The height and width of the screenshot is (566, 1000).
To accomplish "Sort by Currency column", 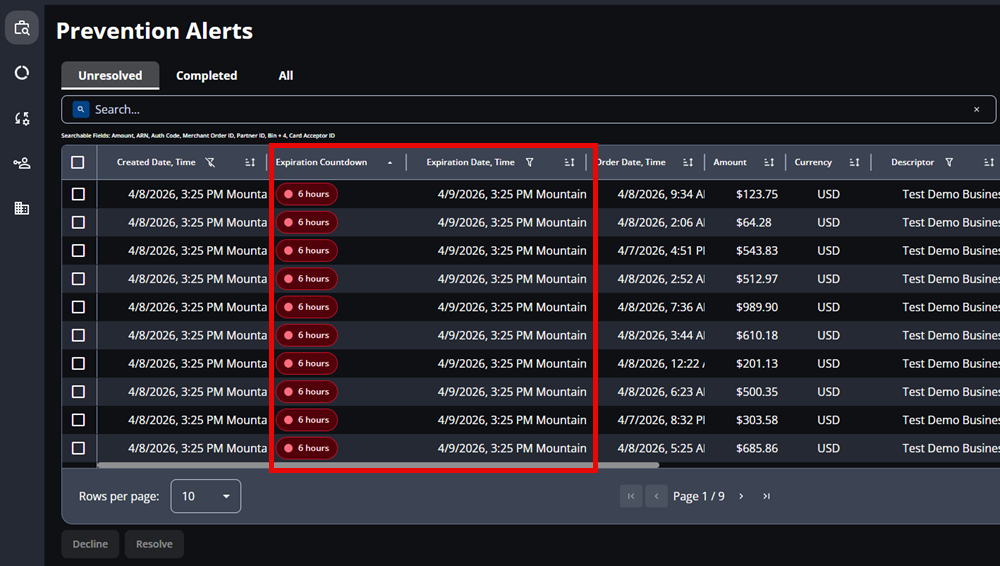I will 855,162.
